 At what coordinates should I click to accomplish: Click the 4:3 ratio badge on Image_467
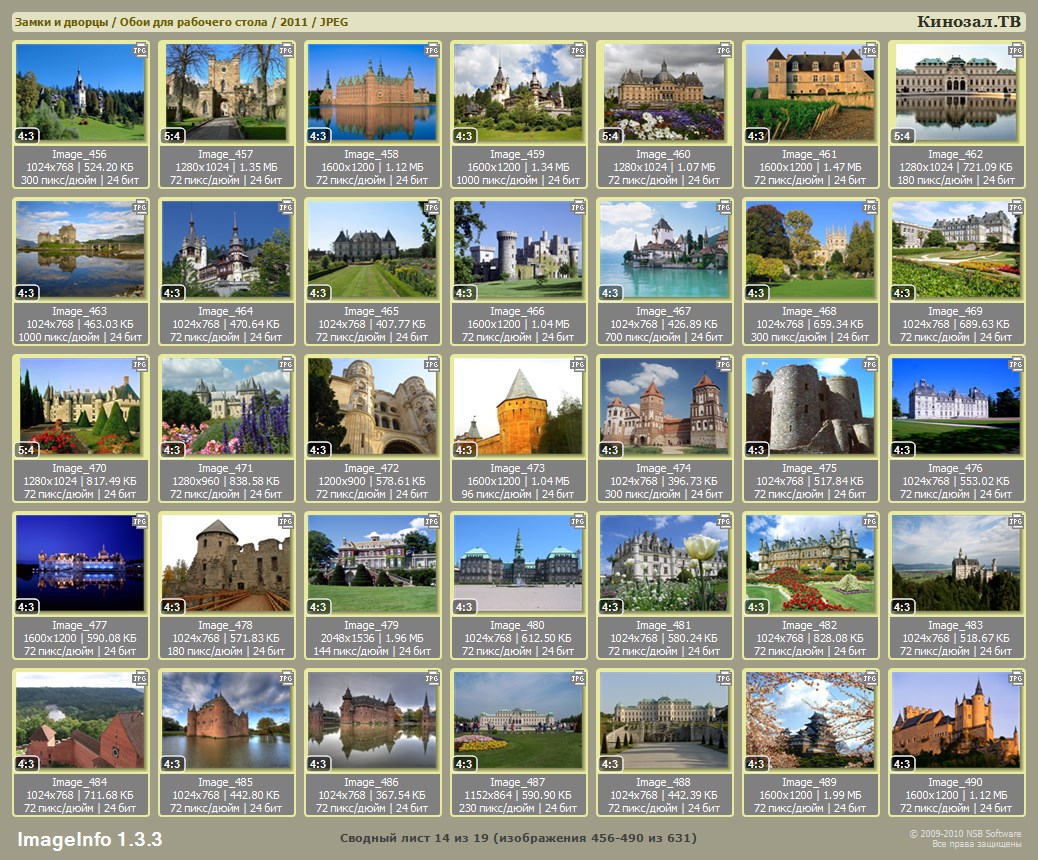click(610, 293)
